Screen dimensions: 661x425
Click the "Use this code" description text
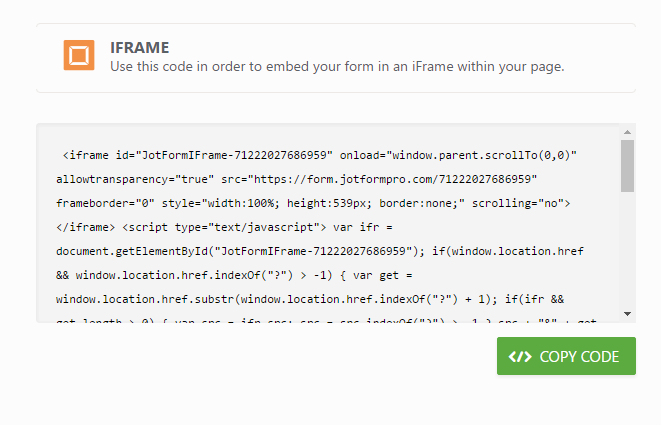[337, 67]
